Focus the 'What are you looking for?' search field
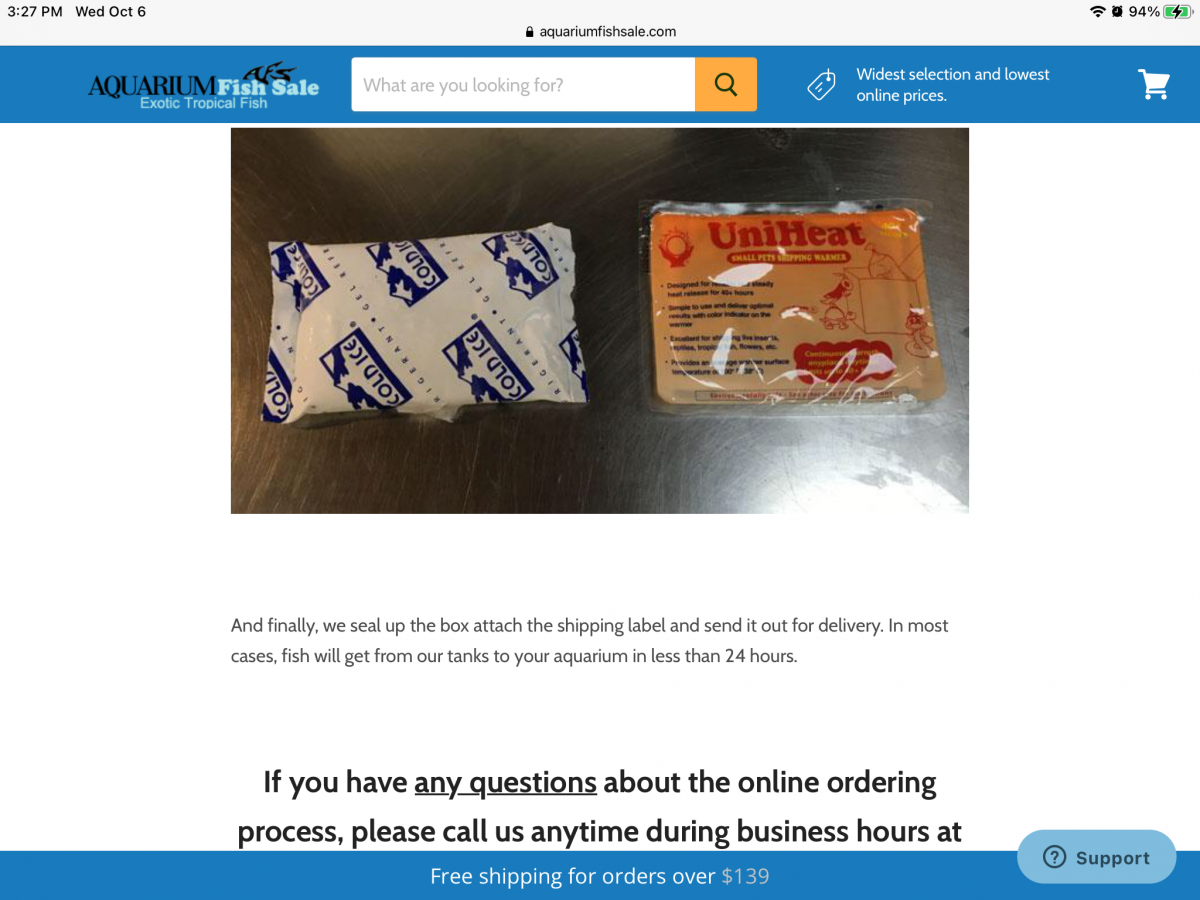Screen dimensions: 1200x900 tap(523, 84)
